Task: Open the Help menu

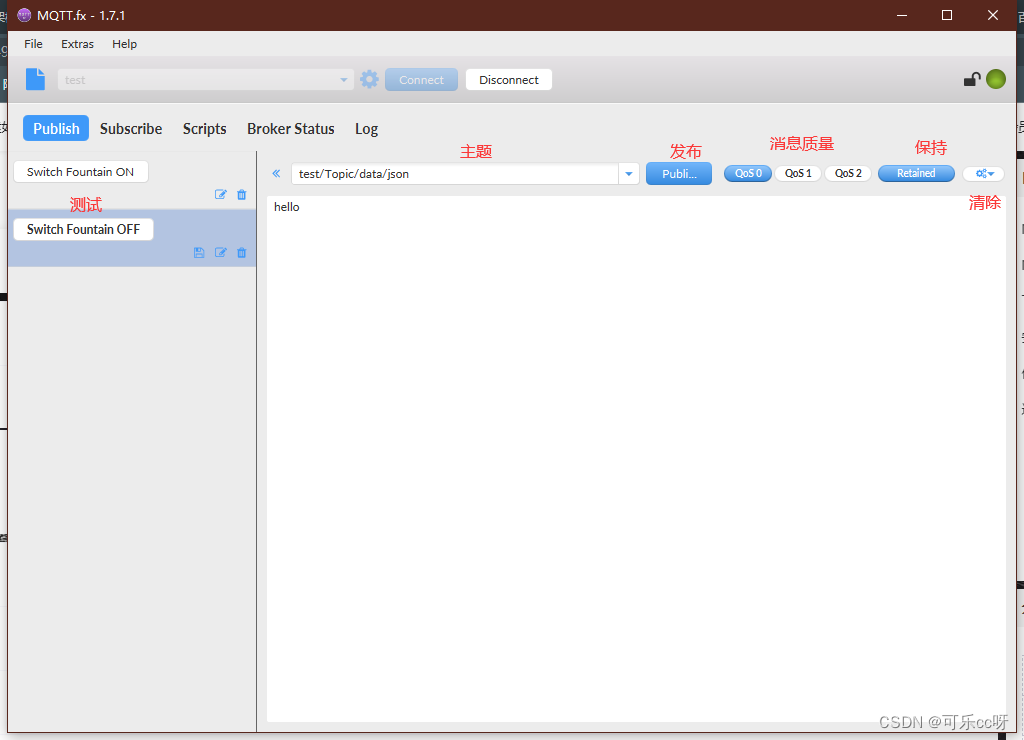Action: pyautogui.click(x=124, y=44)
